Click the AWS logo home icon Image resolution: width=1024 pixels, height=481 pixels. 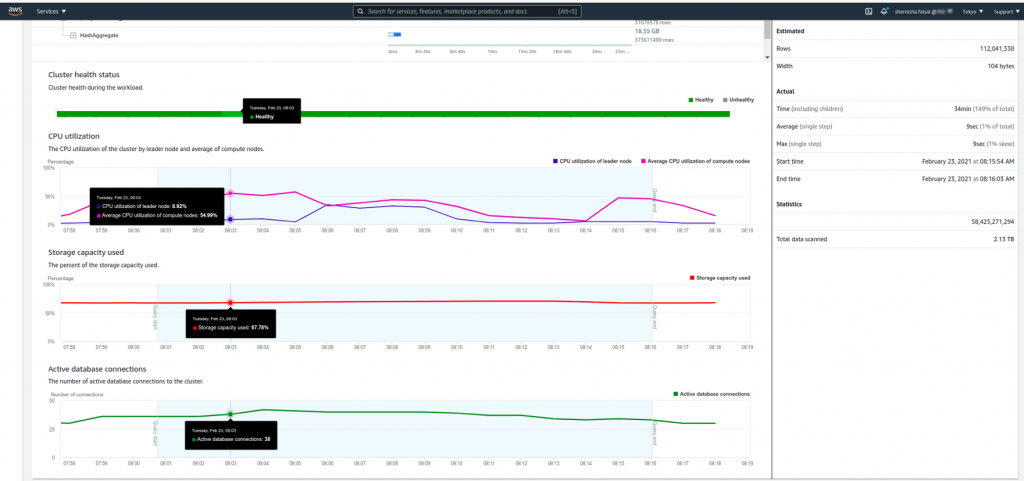pyautogui.click(x=15, y=11)
